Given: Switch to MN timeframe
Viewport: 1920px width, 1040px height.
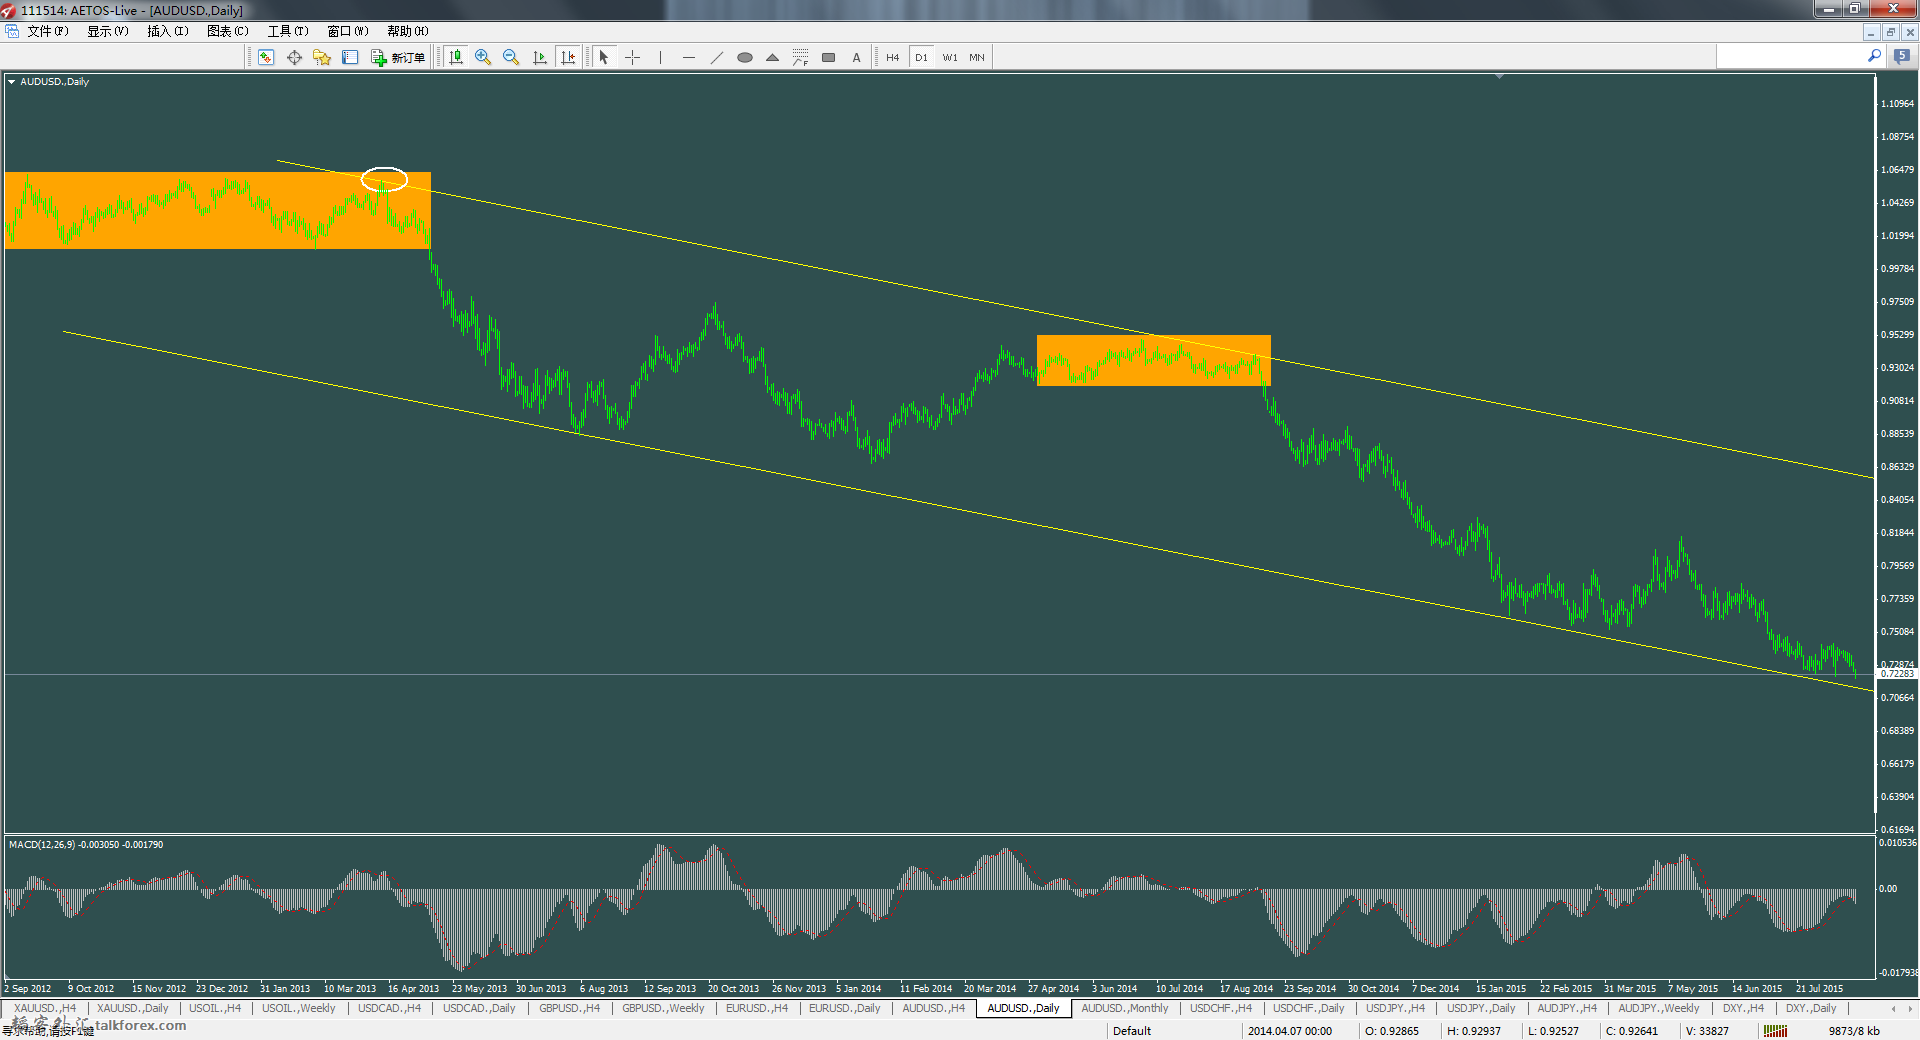Looking at the screenshot, I should [977, 57].
